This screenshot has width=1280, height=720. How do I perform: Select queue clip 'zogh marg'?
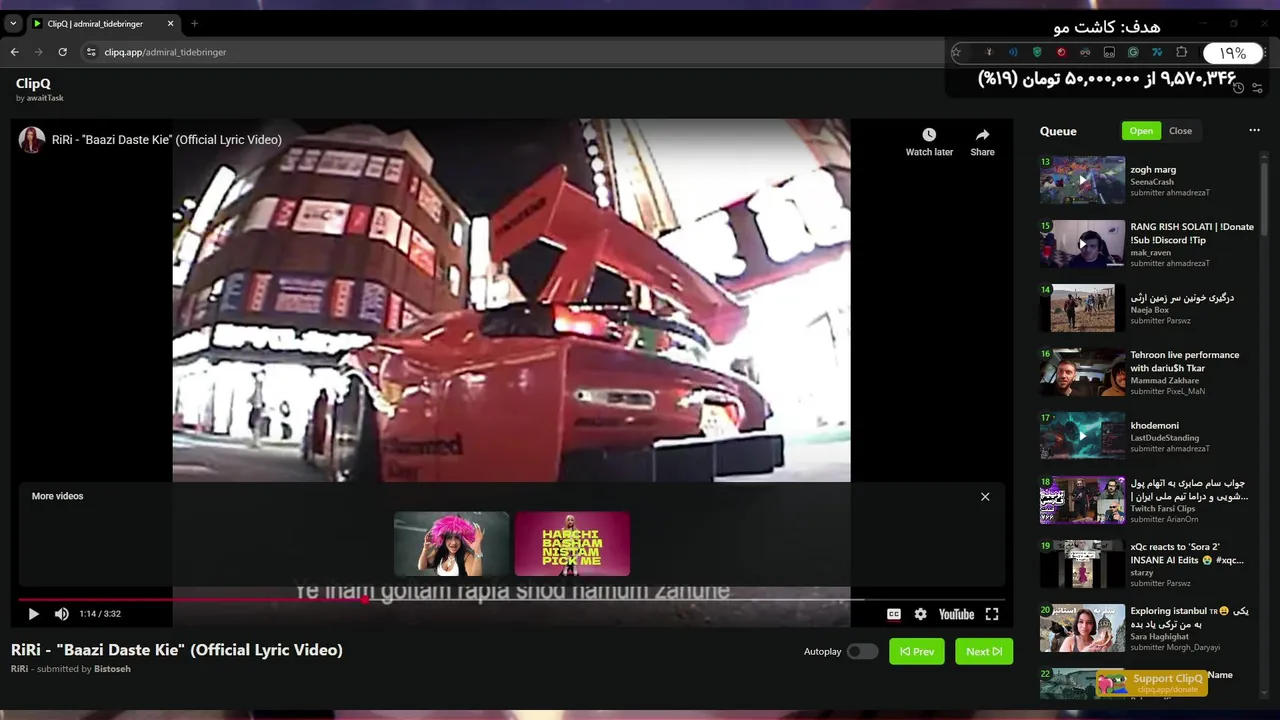pyautogui.click(x=1148, y=180)
